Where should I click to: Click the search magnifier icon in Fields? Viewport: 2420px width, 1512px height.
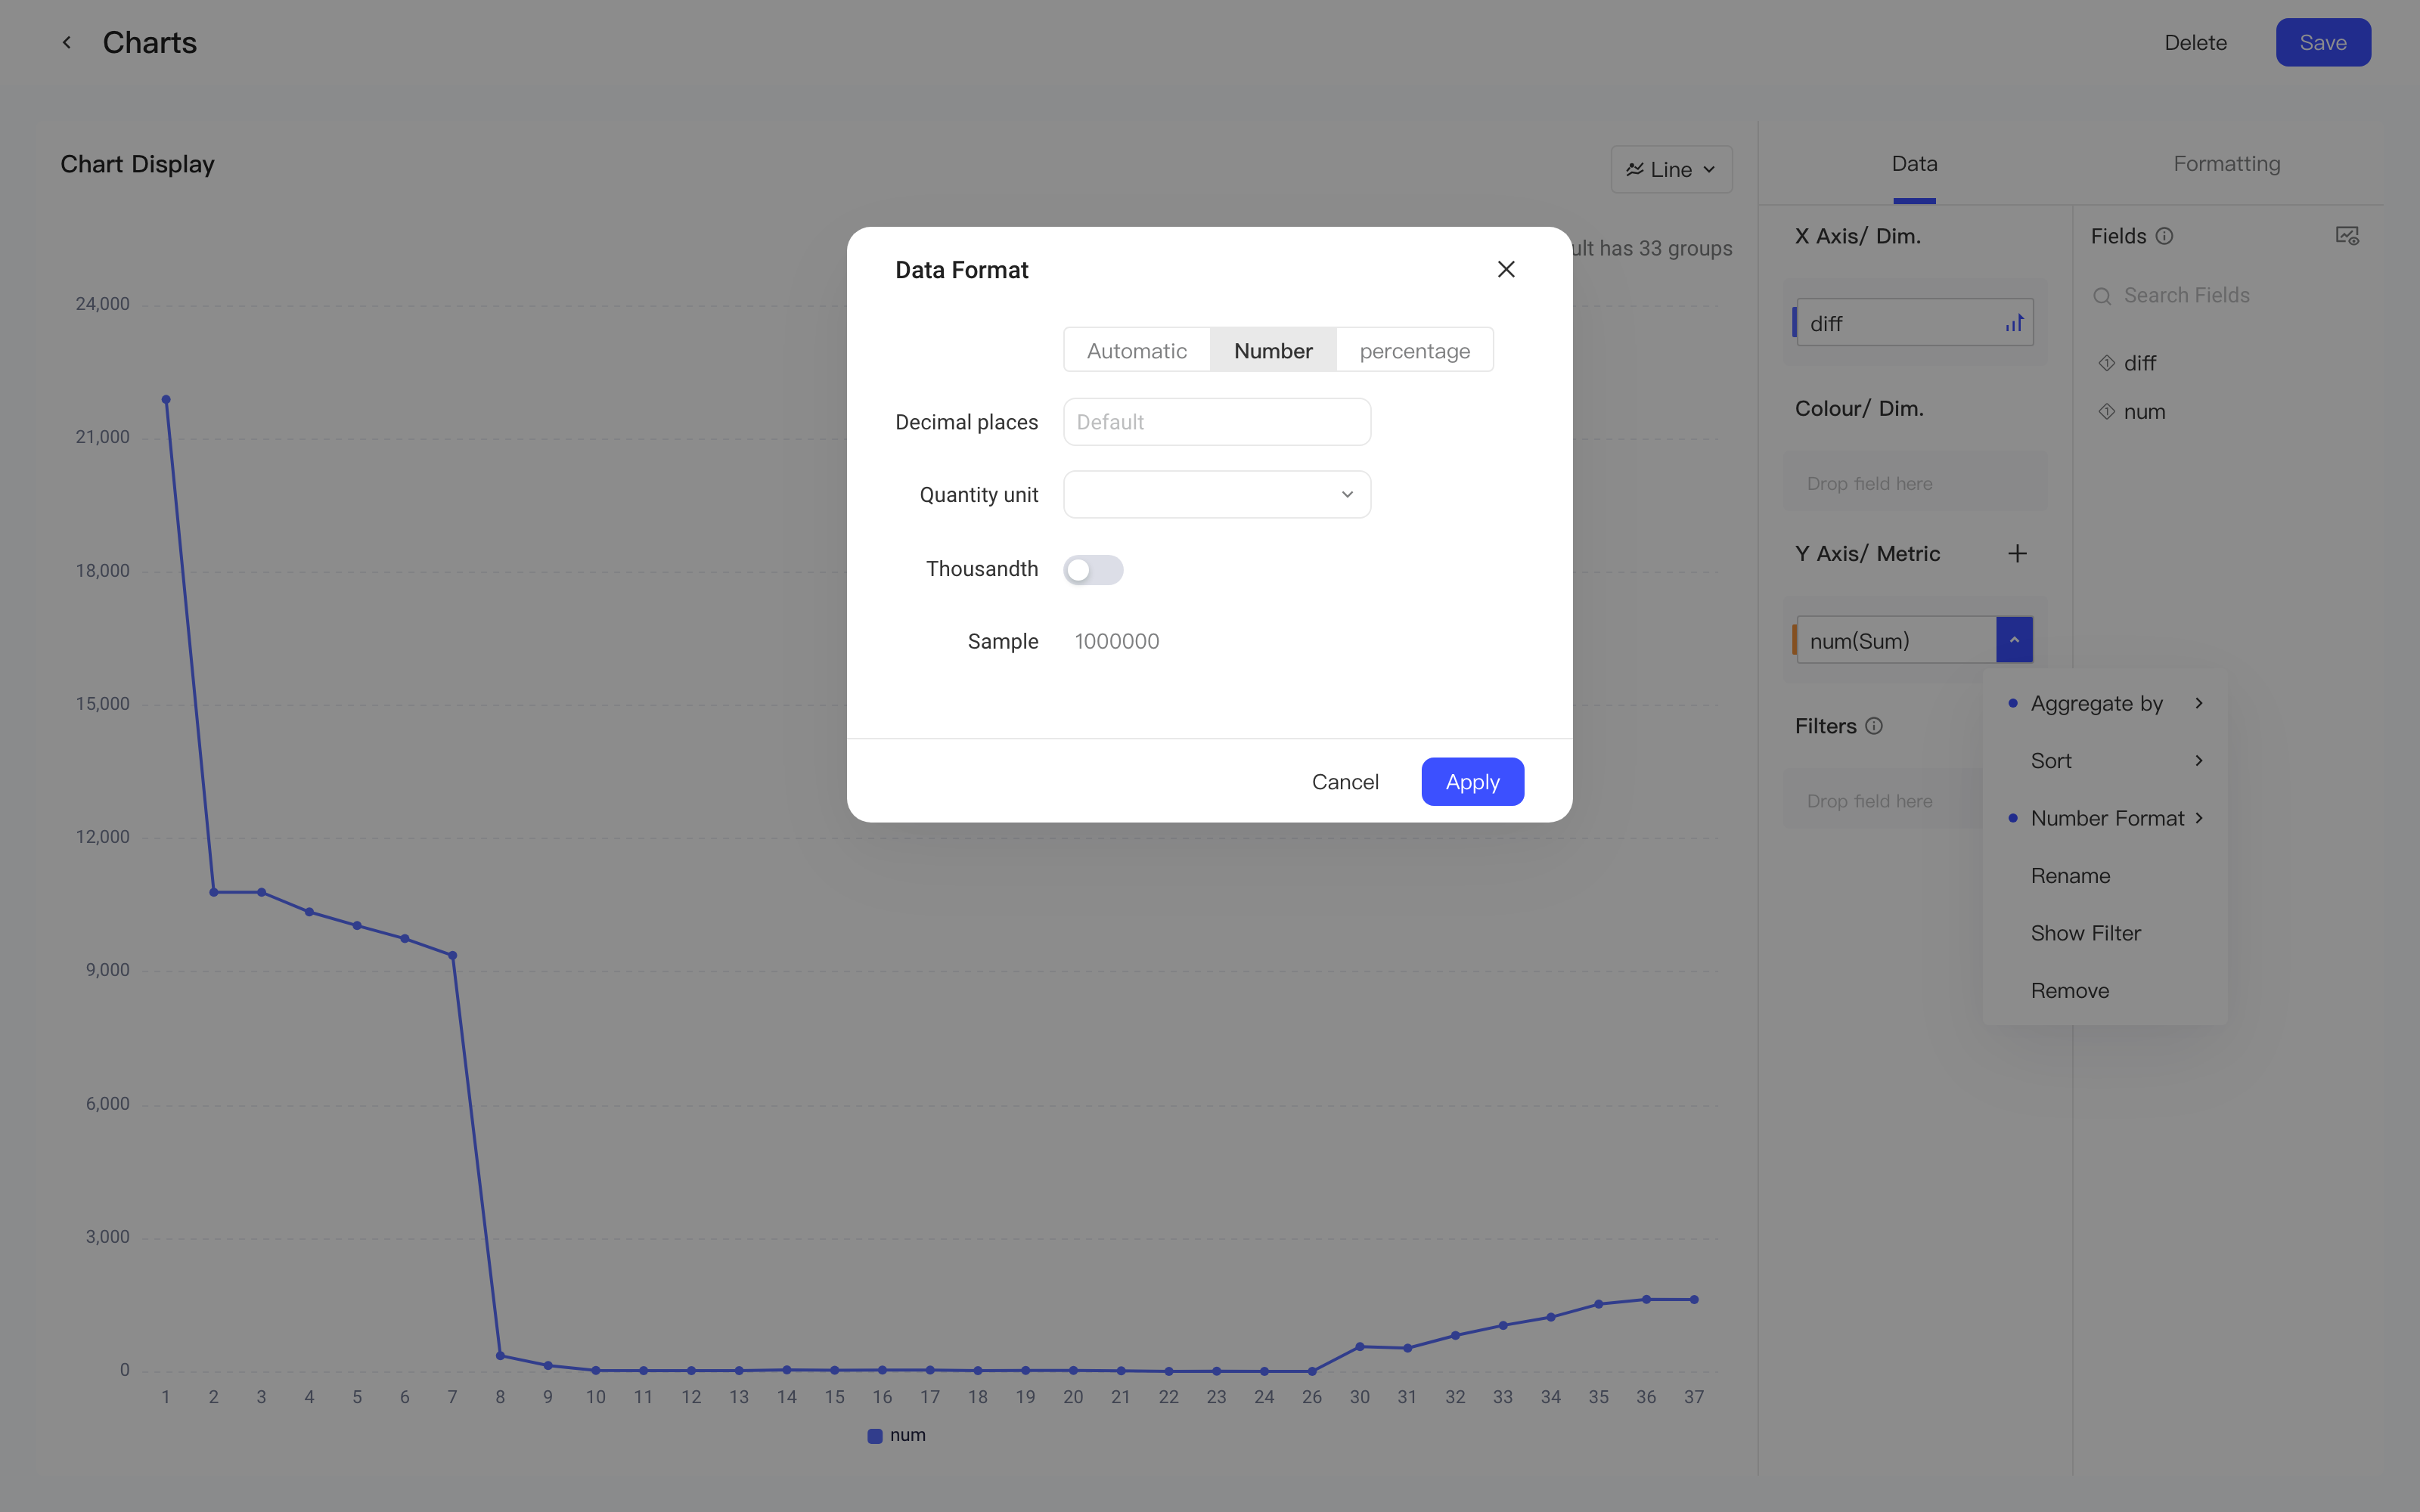pyautogui.click(x=2102, y=296)
